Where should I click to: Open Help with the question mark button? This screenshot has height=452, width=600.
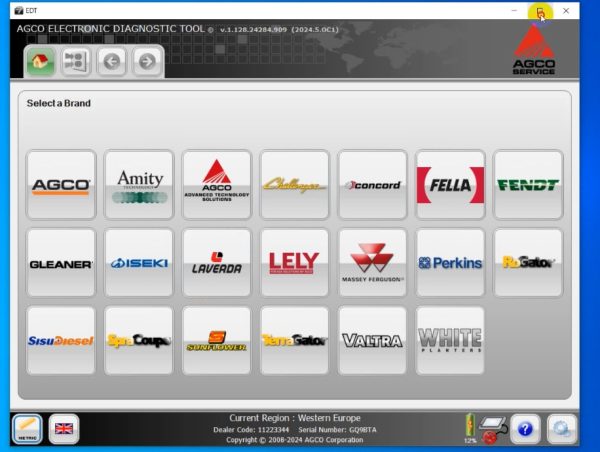click(x=525, y=429)
